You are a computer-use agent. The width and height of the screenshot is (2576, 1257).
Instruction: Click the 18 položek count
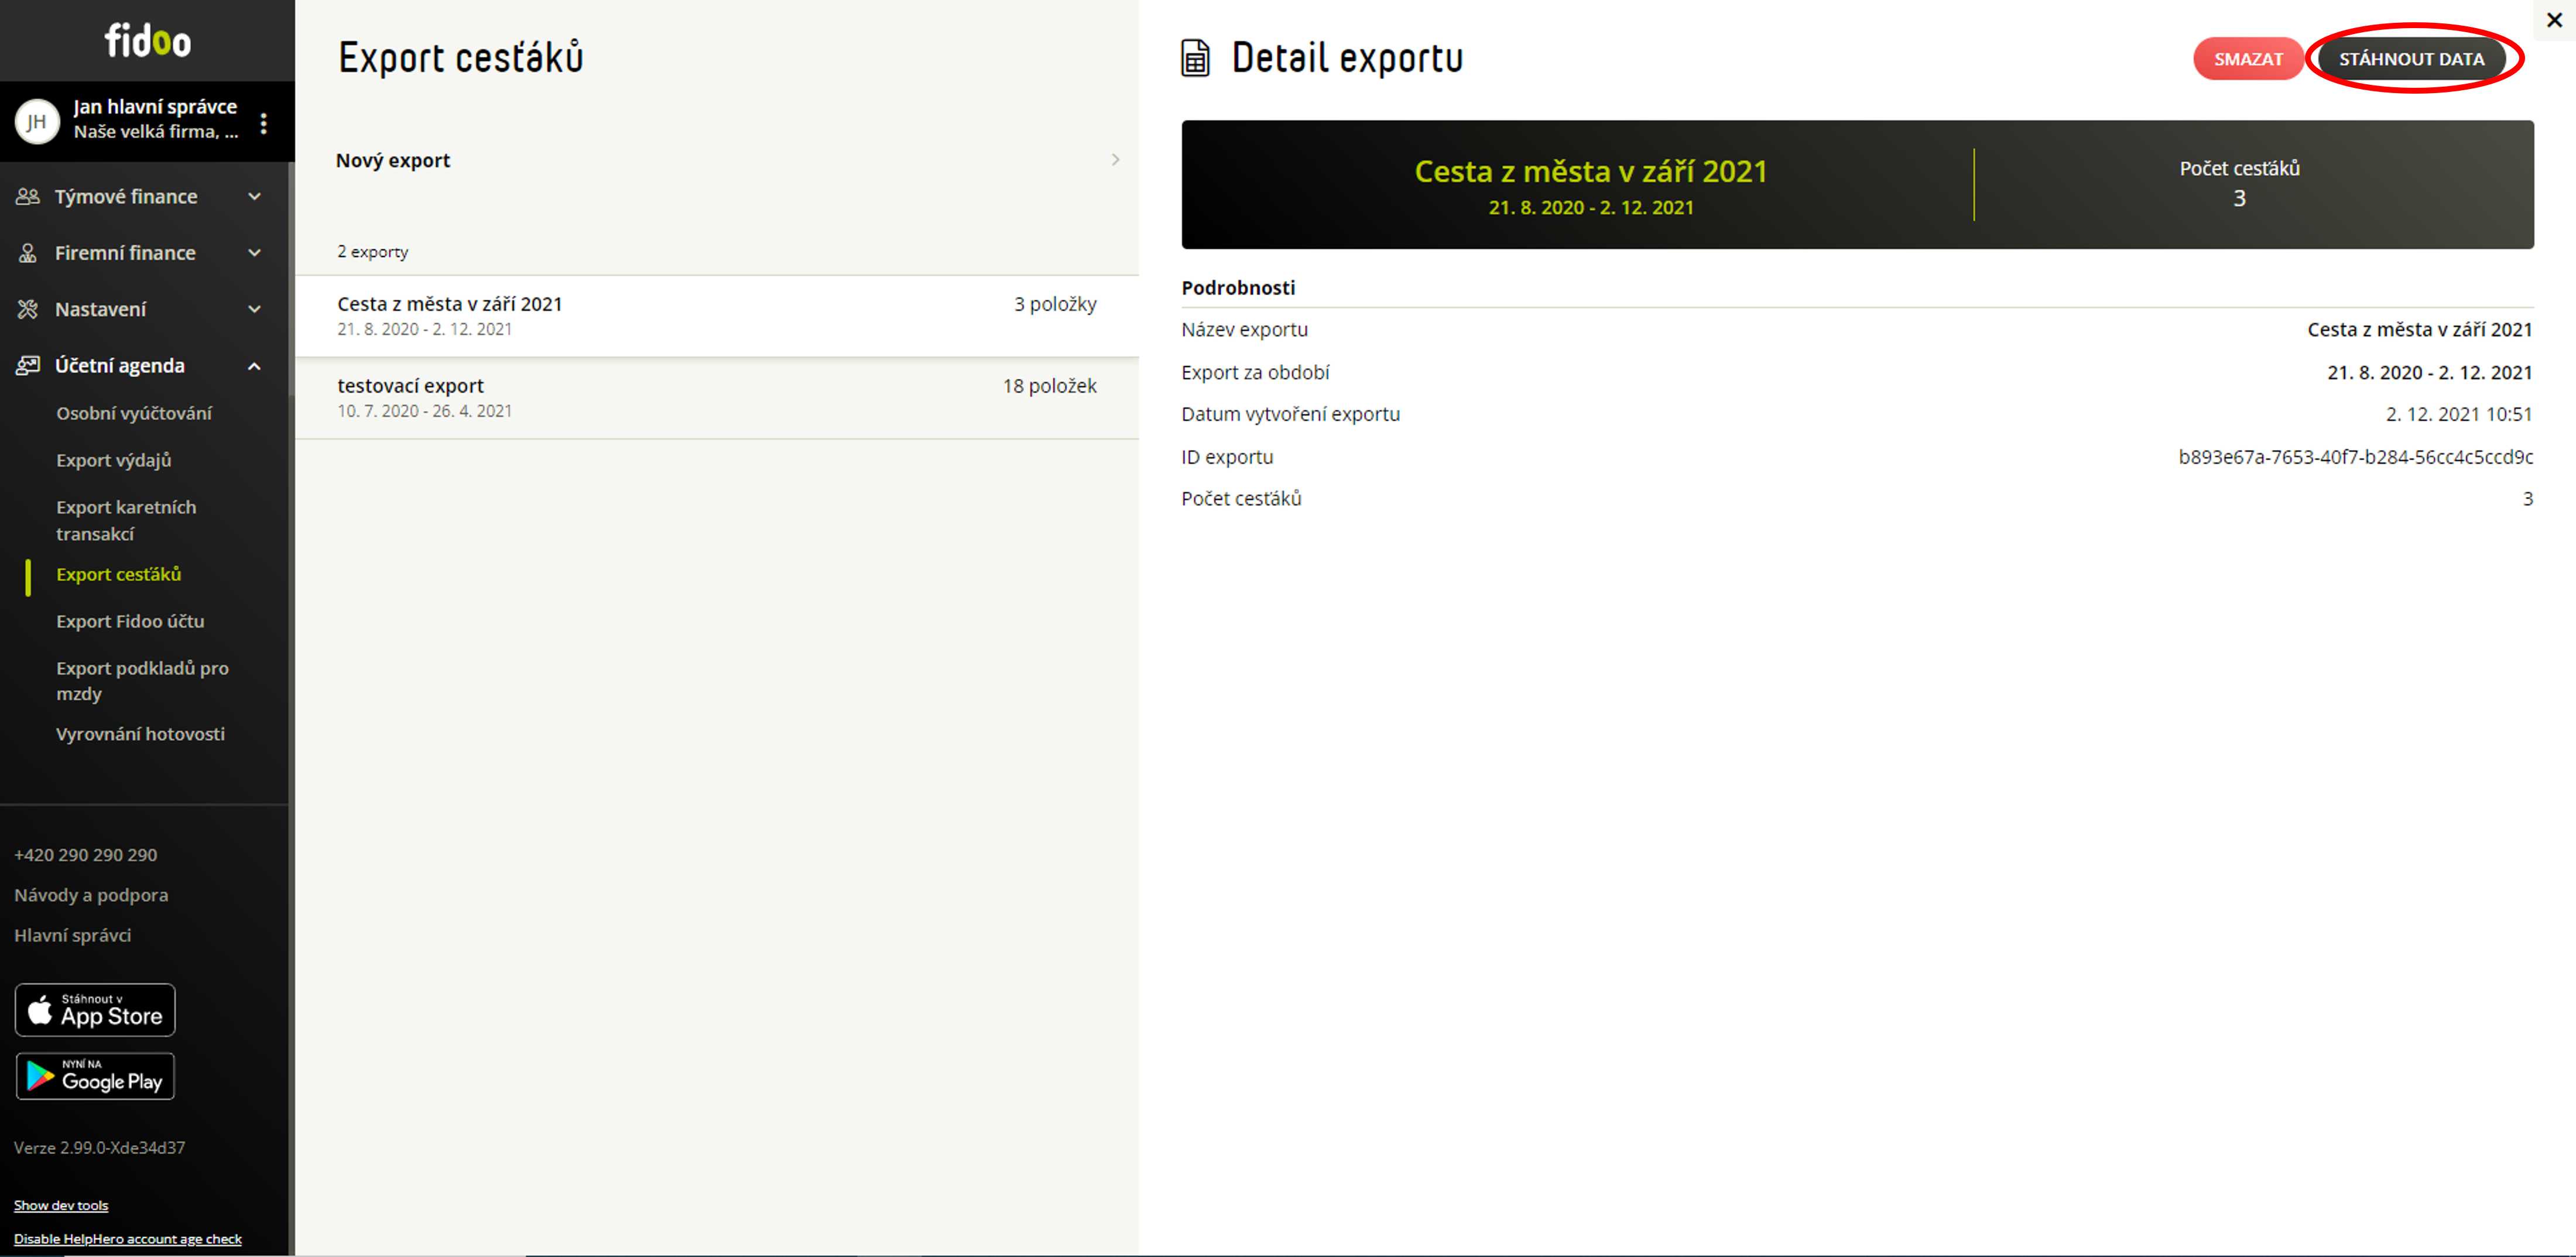click(x=1050, y=386)
